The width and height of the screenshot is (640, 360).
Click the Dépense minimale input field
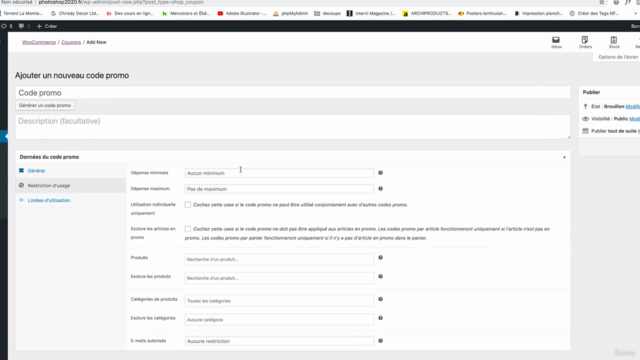[x=279, y=173]
